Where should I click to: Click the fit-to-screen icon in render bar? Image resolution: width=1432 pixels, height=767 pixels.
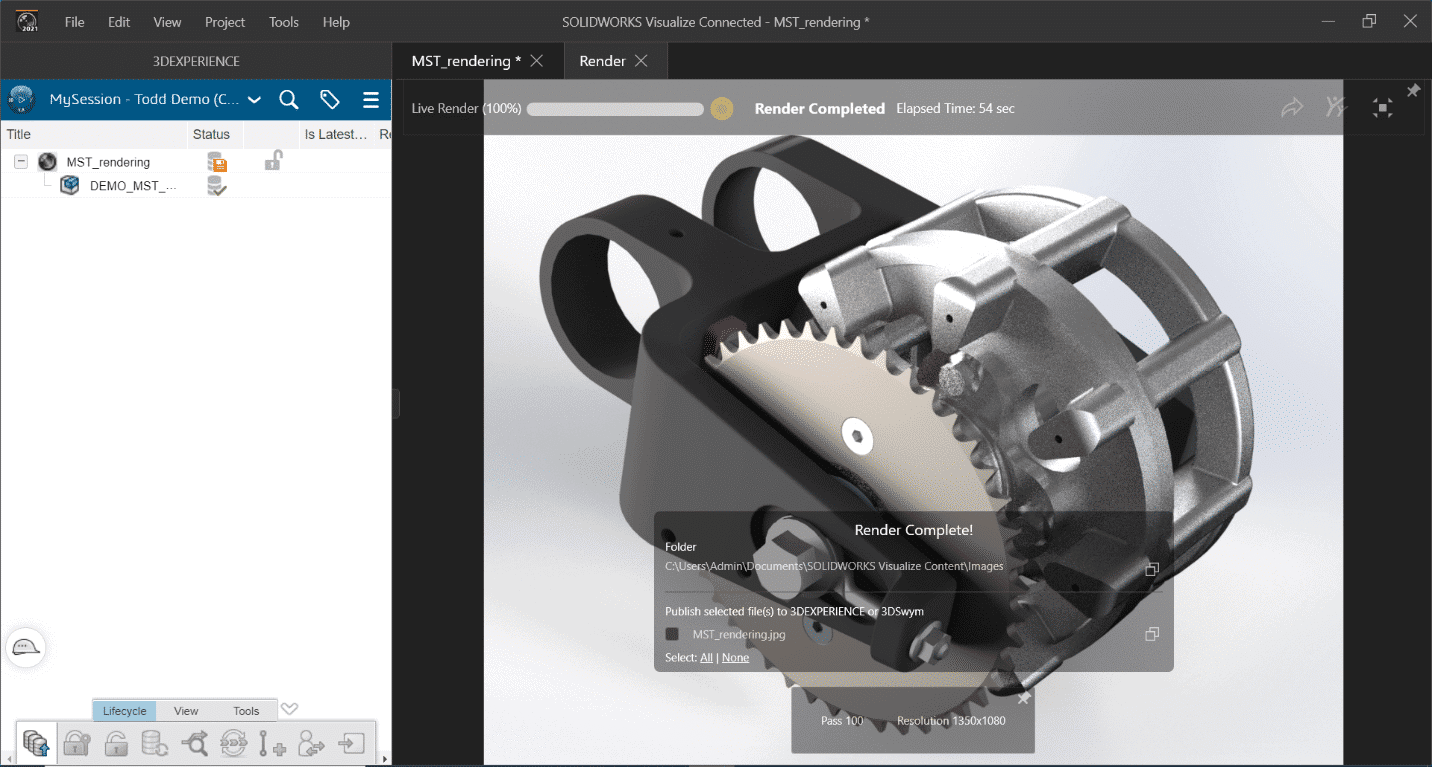pyautogui.click(x=1383, y=108)
